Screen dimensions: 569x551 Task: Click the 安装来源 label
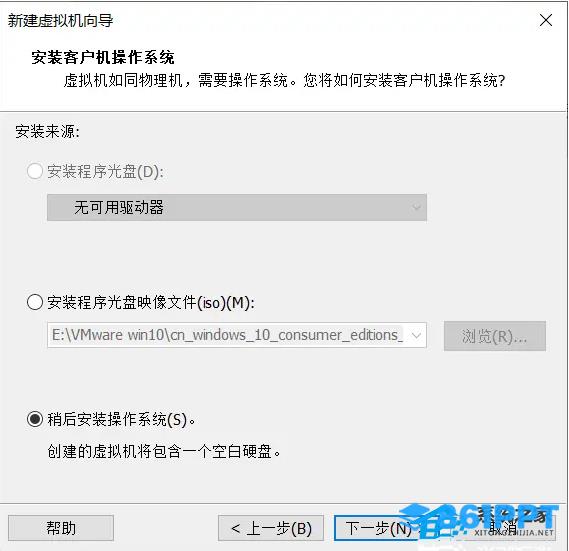(x=47, y=131)
